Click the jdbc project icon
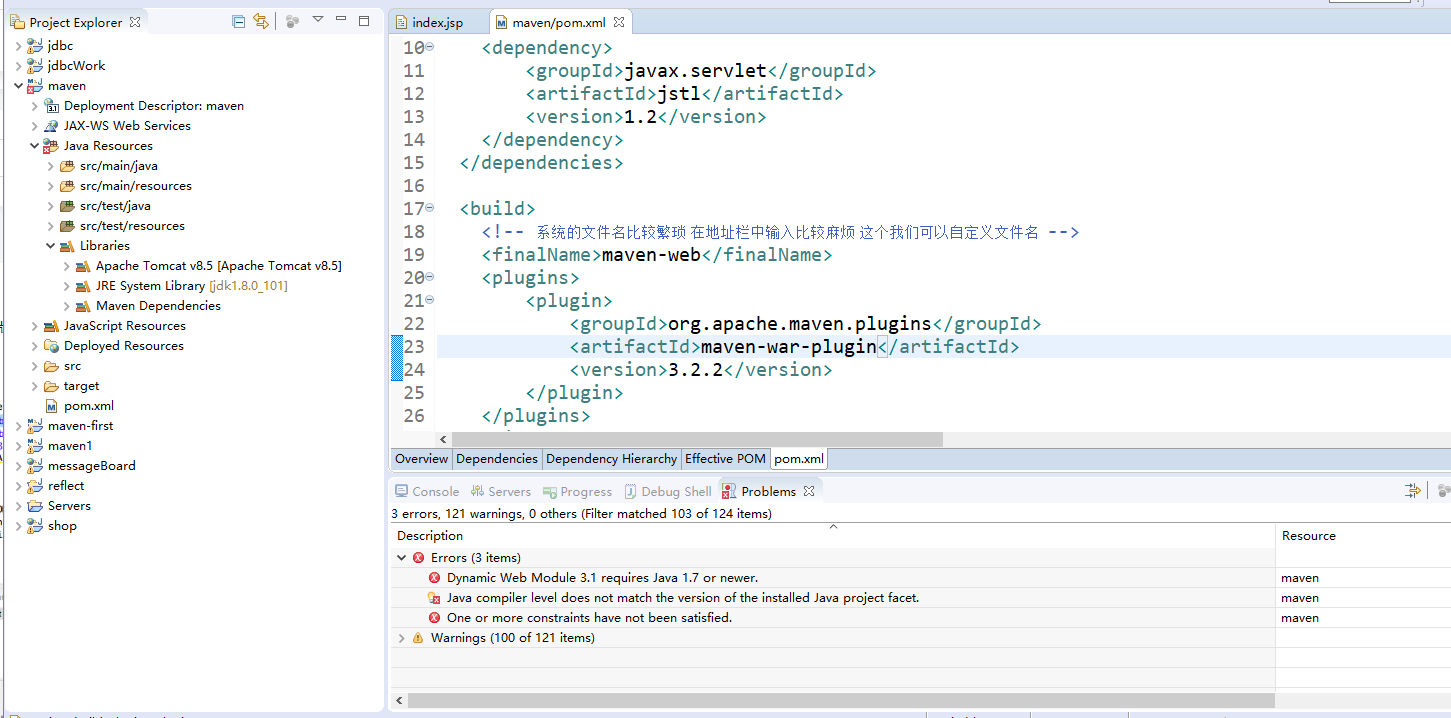This screenshot has height=718, width=1451. pyautogui.click(x=36, y=45)
